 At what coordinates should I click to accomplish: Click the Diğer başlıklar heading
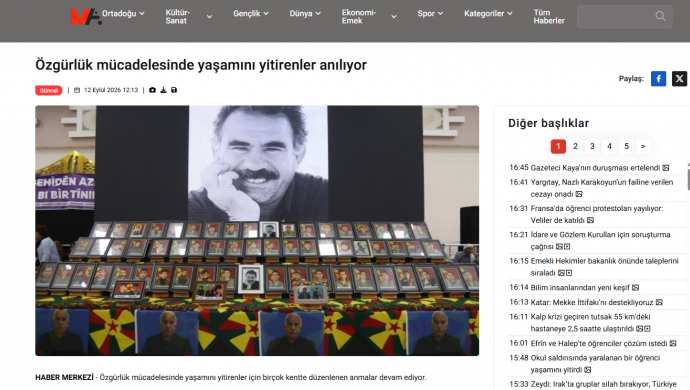(548, 123)
